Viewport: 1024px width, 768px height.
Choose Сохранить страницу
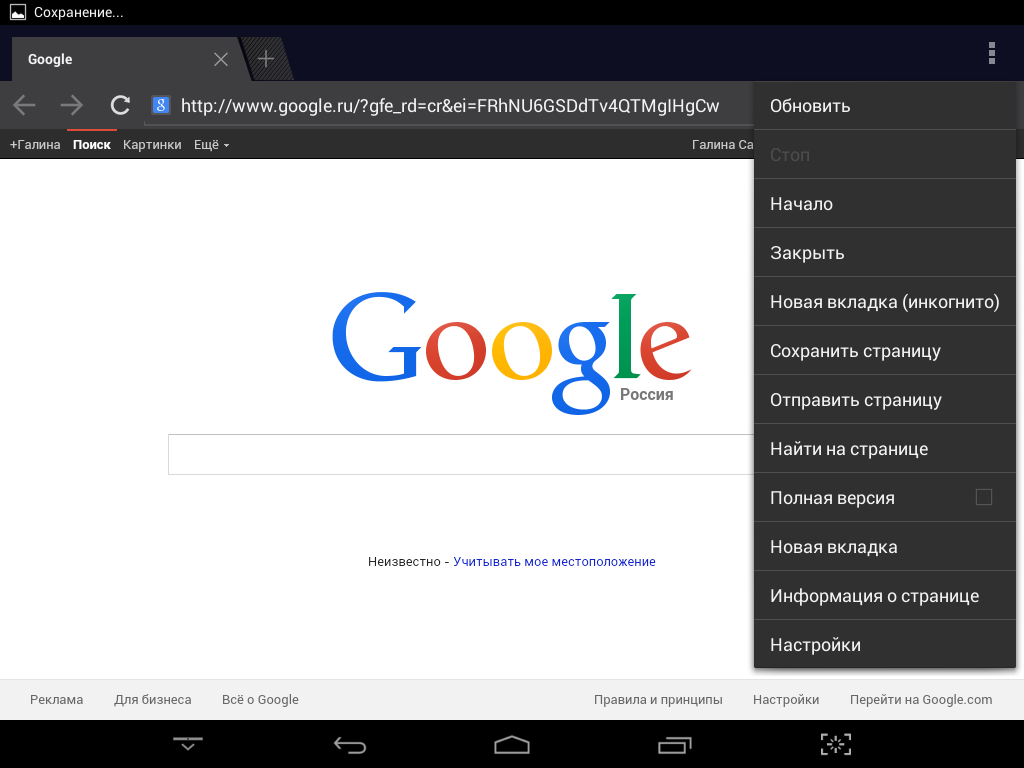coord(885,351)
